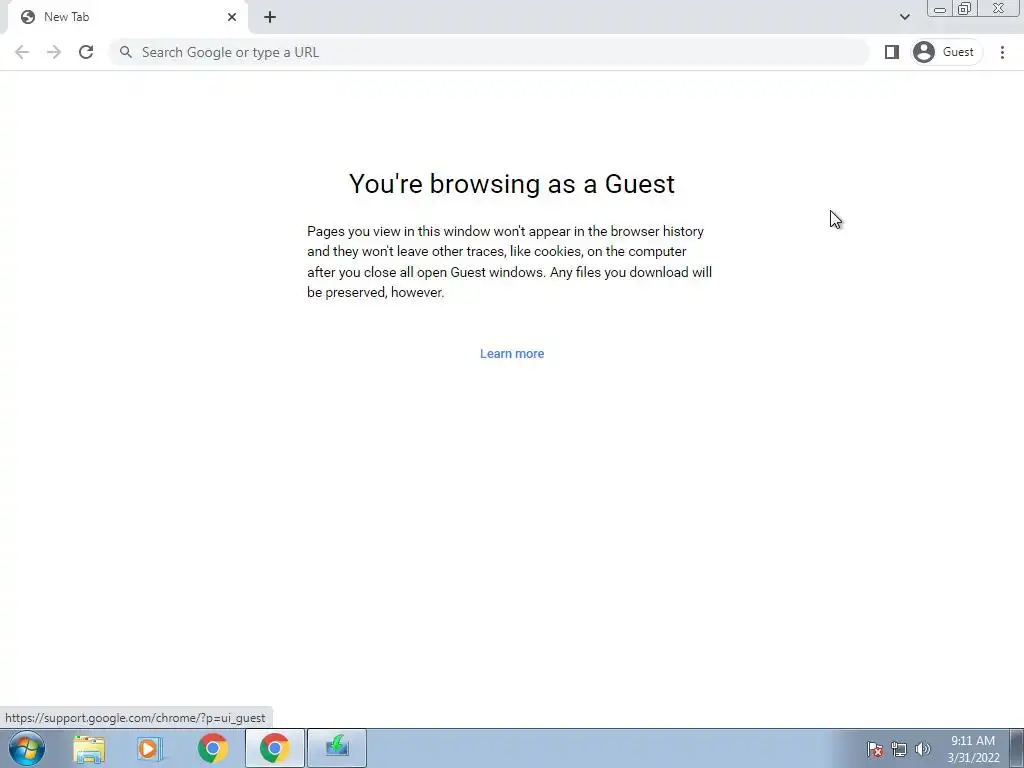Open Windows Media Player from taskbar

click(150, 748)
